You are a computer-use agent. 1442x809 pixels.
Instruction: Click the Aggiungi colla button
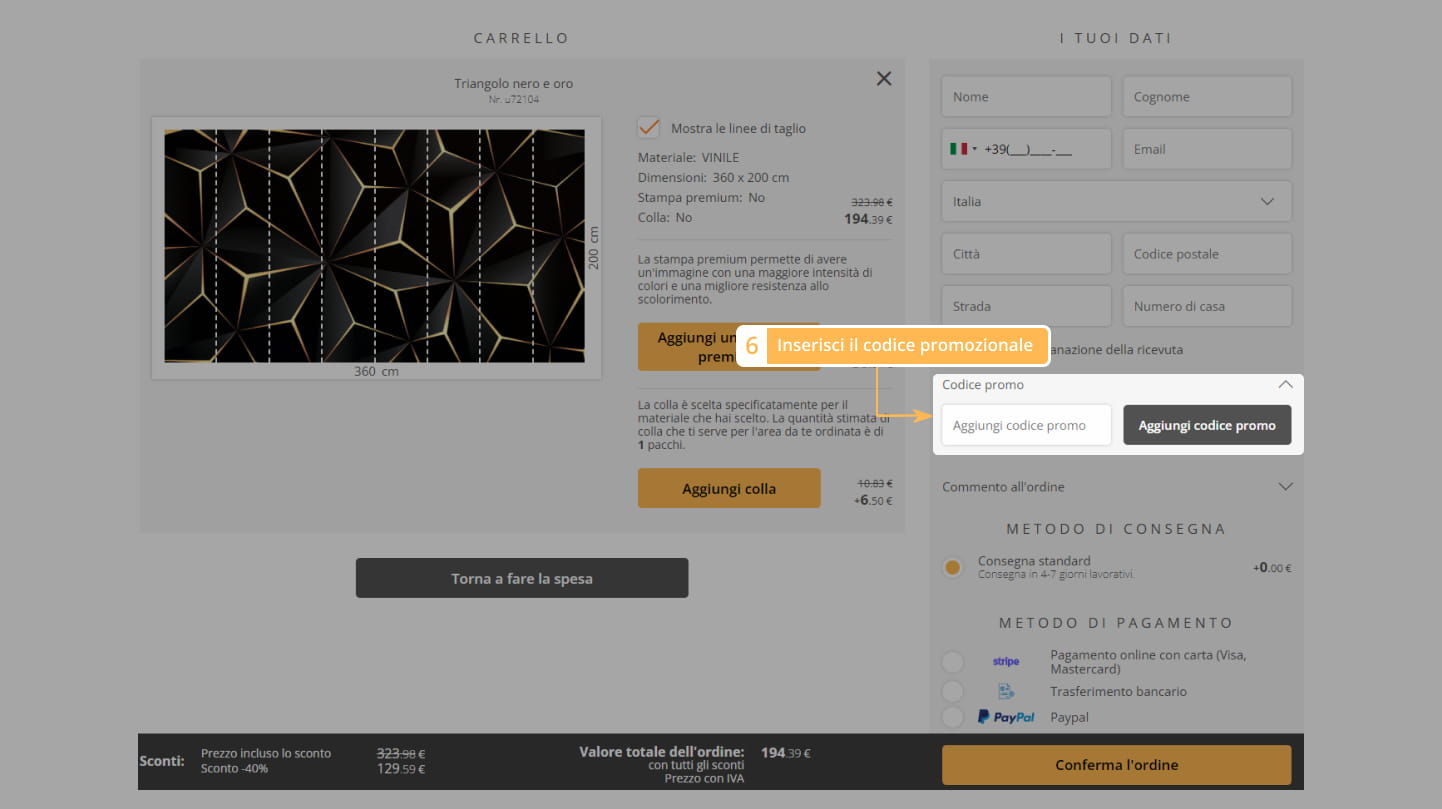(729, 488)
